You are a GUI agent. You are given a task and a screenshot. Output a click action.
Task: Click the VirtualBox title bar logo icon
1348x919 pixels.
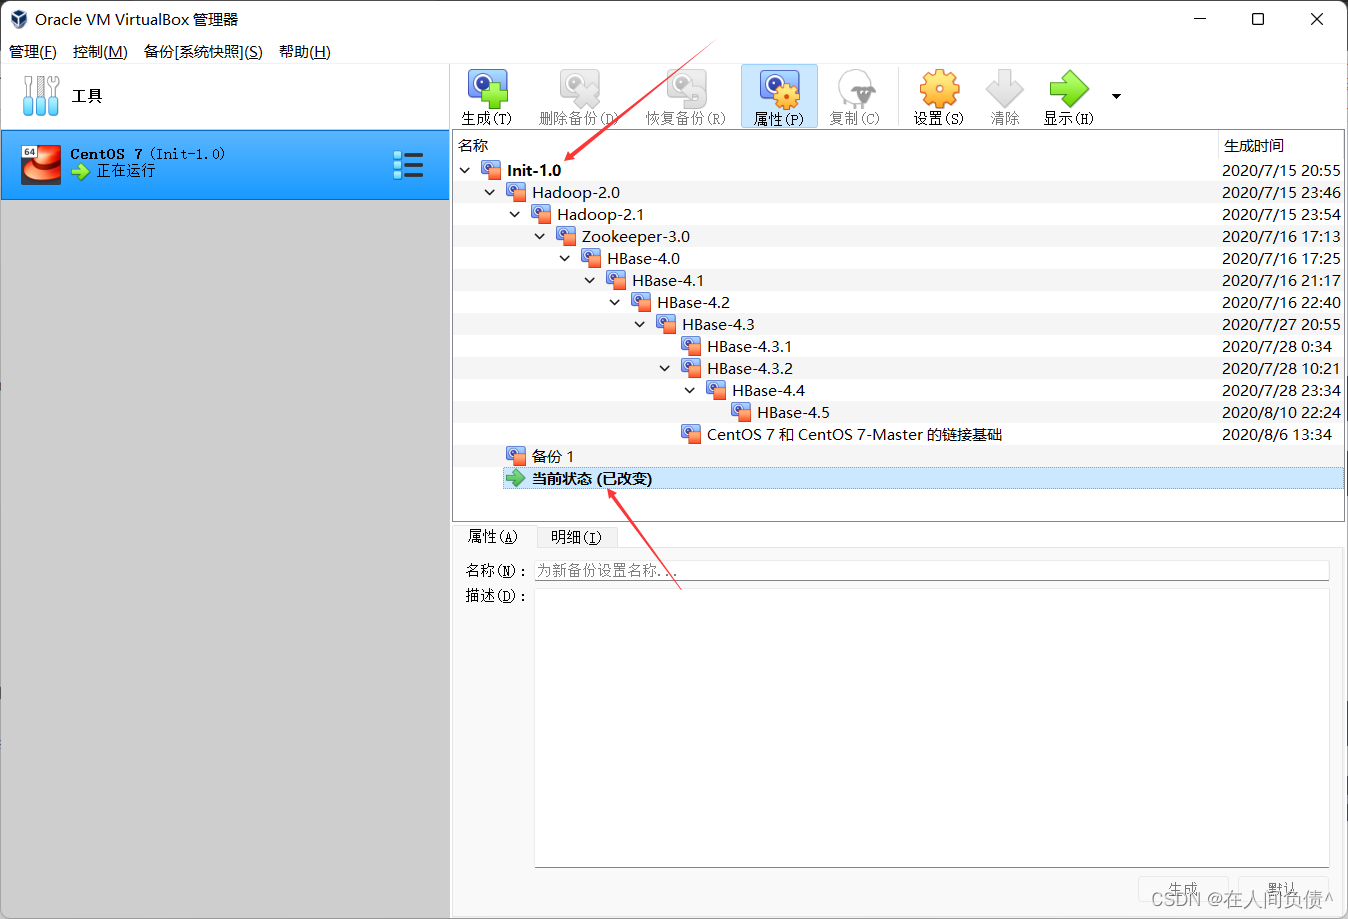pos(19,19)
